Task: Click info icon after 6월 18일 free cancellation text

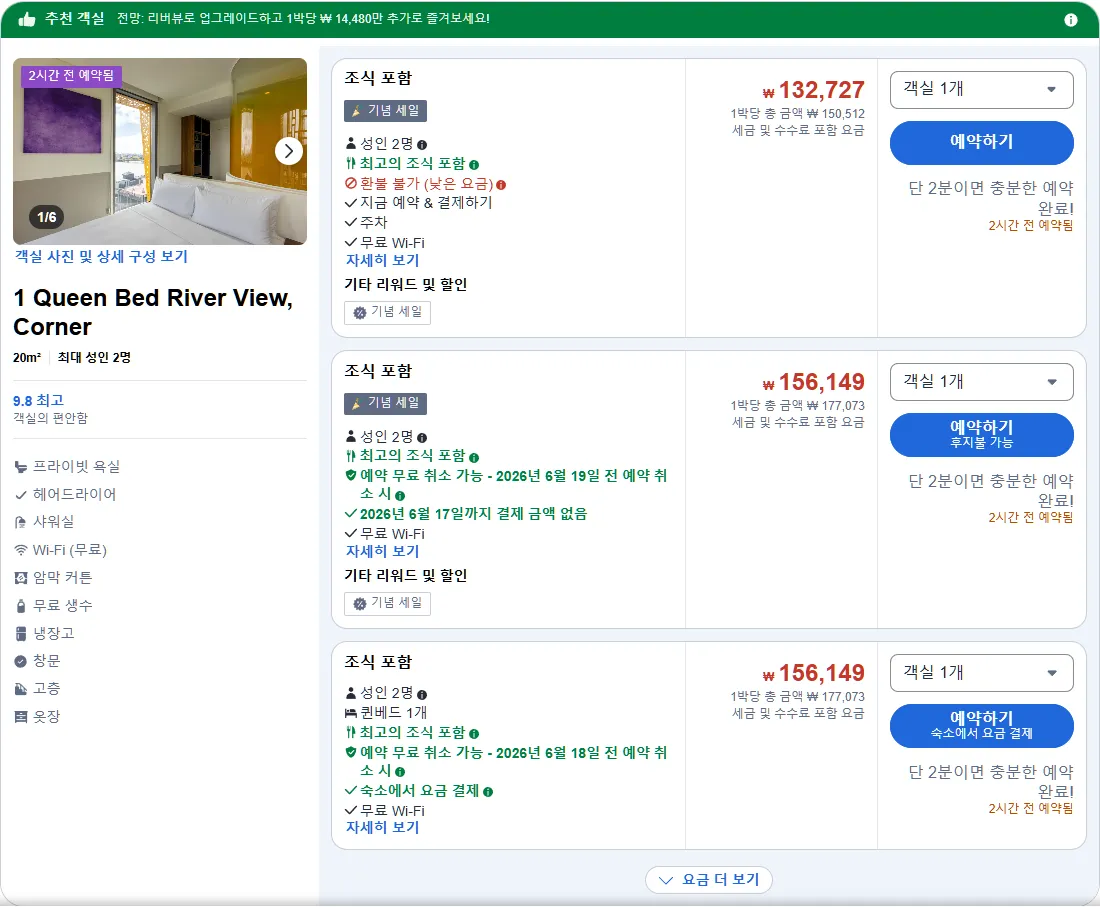Action: (x=400, y=772)
